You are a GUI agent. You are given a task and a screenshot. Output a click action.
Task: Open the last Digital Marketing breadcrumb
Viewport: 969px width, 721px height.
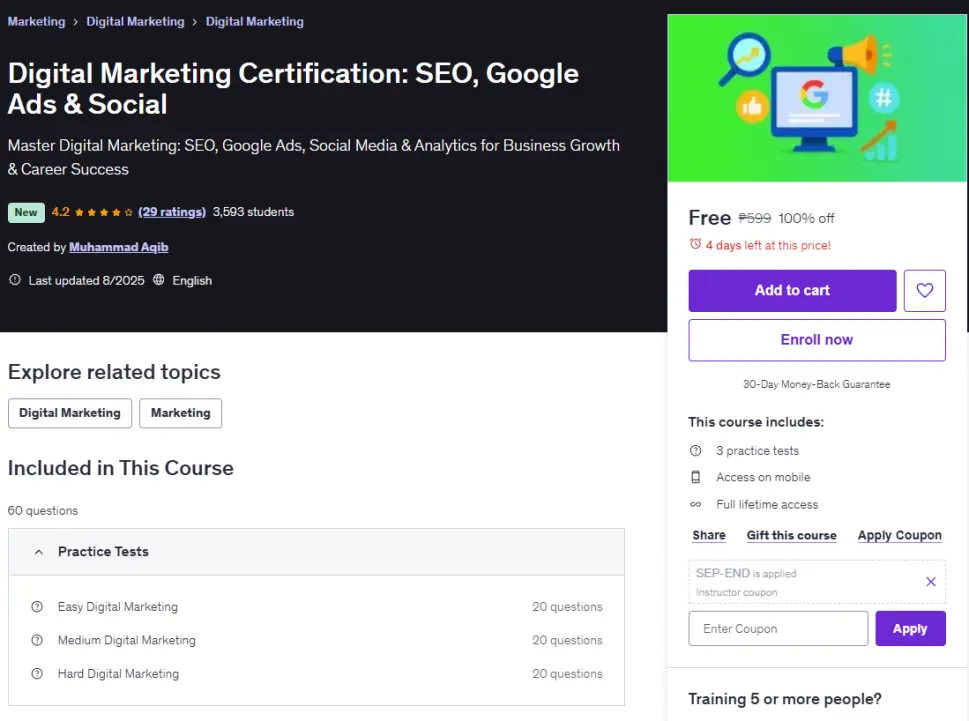255,22
